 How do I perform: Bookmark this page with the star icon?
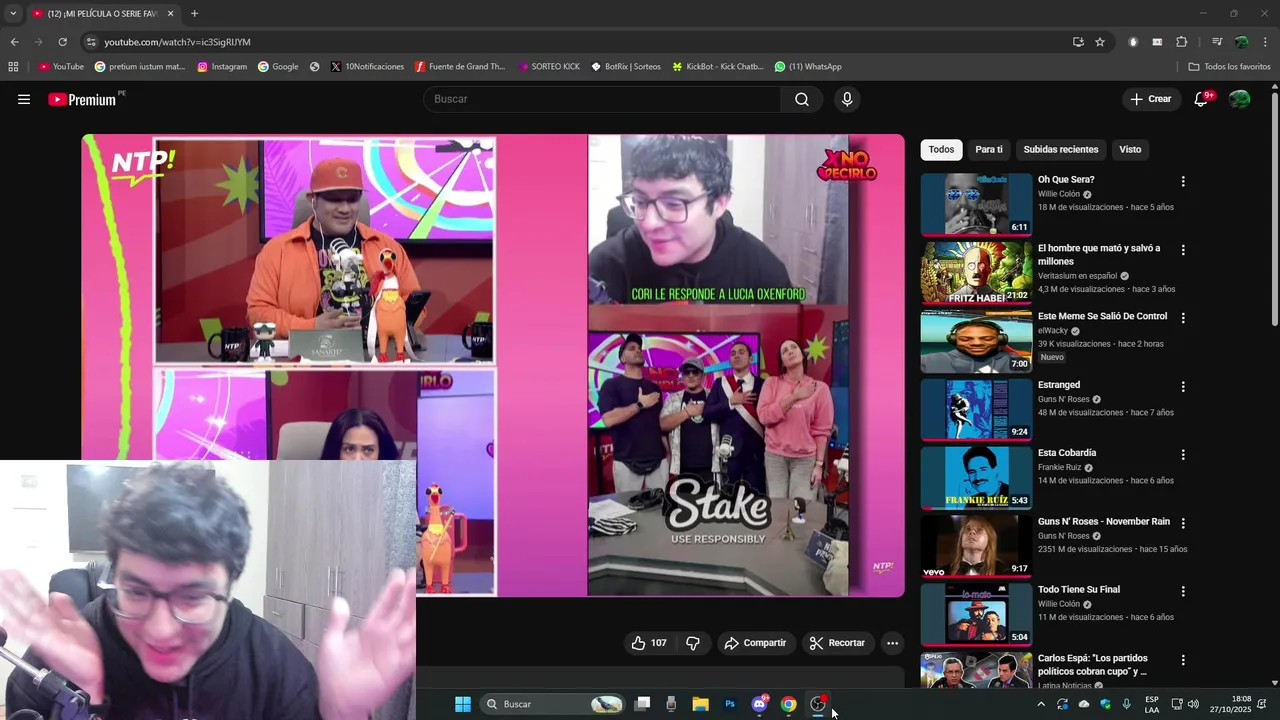[1100, 42]
